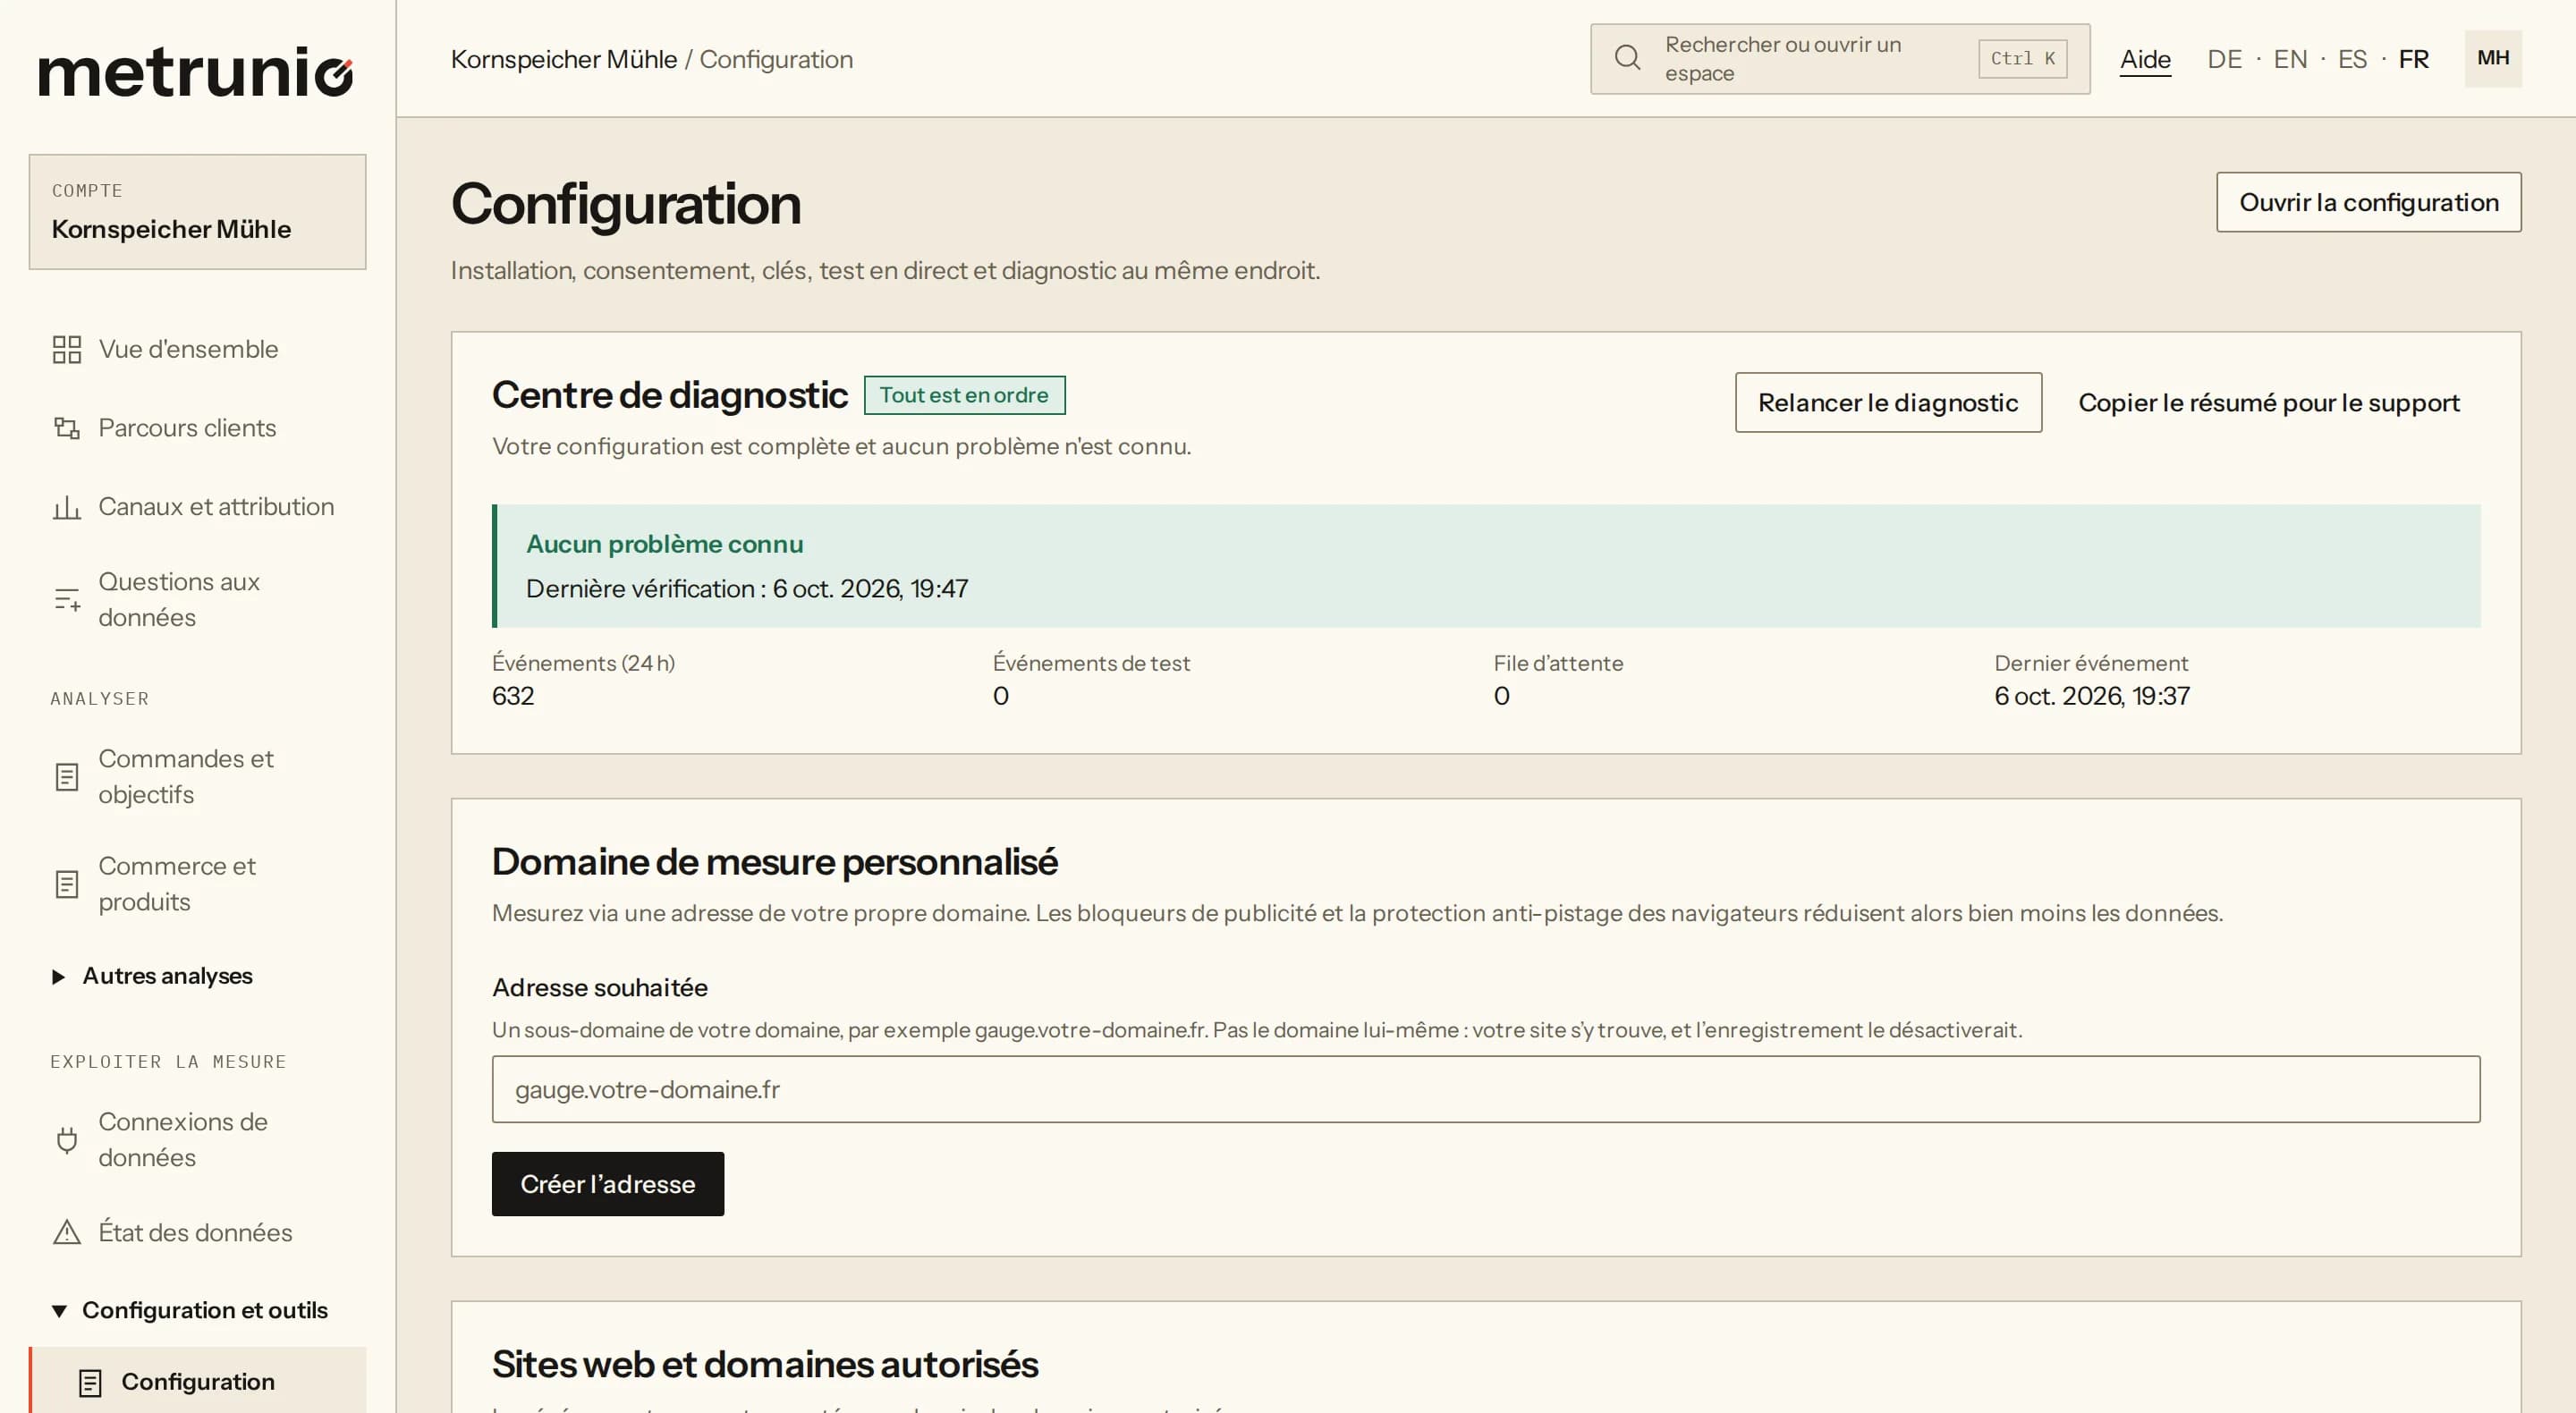Click the search magnifier icon

coord(1627,58)
